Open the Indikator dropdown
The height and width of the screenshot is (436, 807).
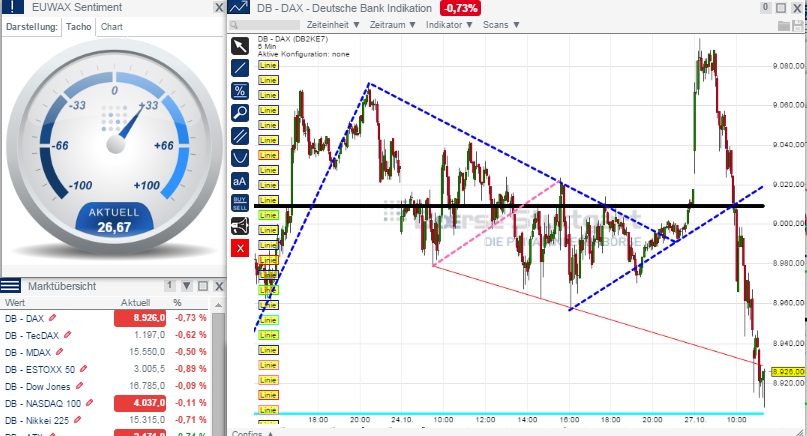(449, 25)
